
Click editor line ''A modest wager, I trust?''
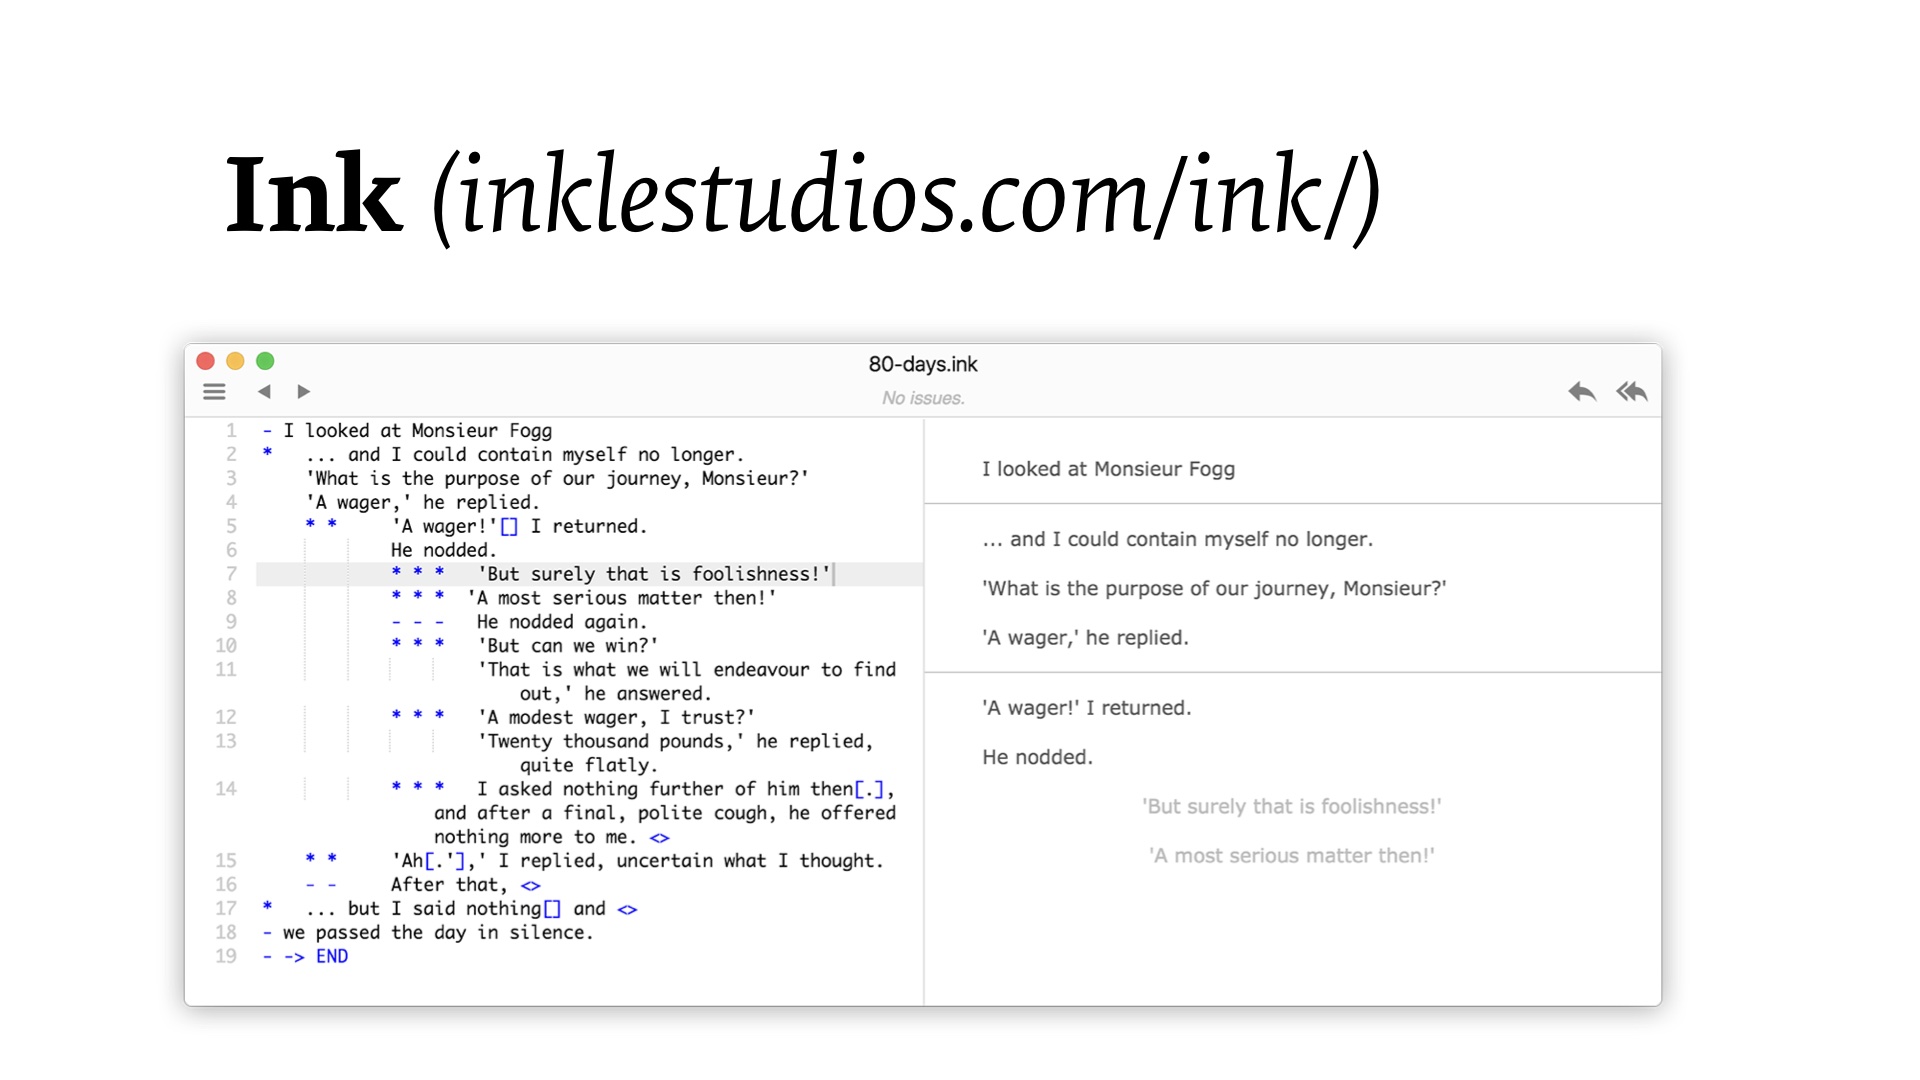point(616,718)
